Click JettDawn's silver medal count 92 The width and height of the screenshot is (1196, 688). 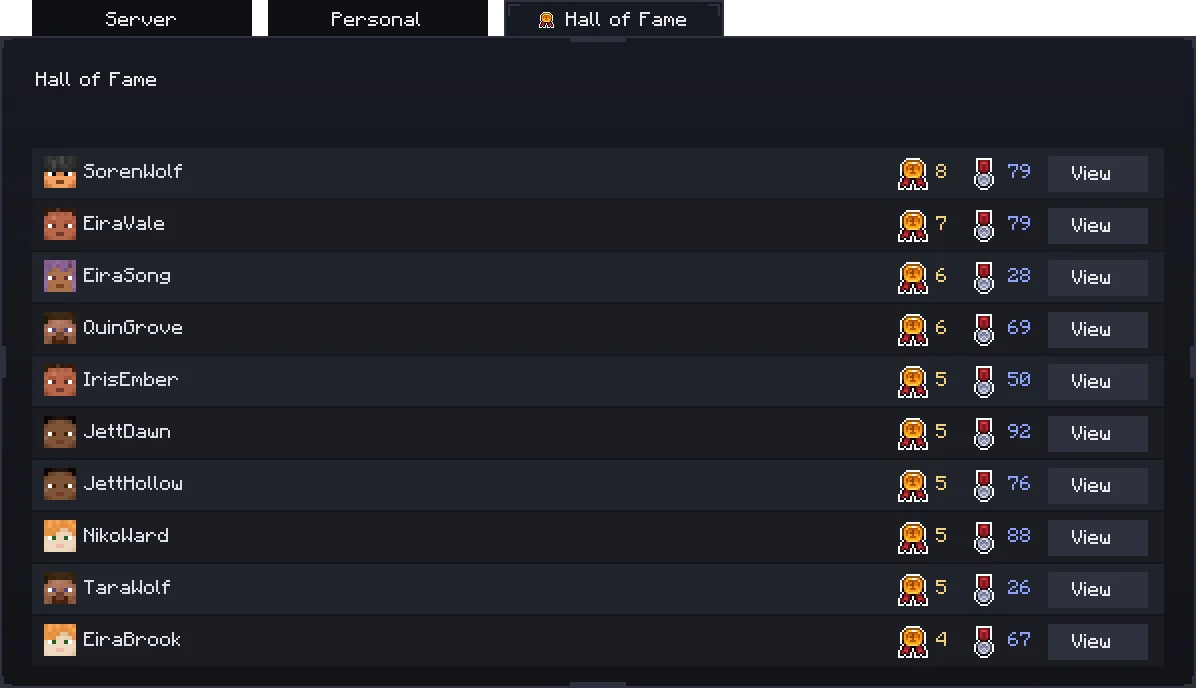point(1018,432)
